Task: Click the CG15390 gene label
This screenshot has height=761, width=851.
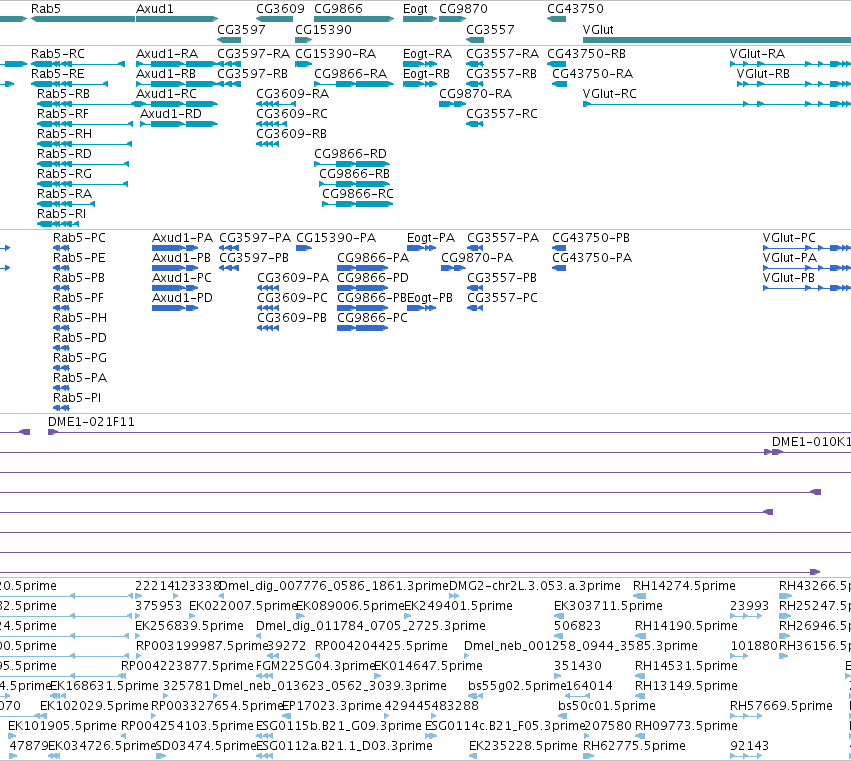Action: pyautogui.click(x=323, y=30)
